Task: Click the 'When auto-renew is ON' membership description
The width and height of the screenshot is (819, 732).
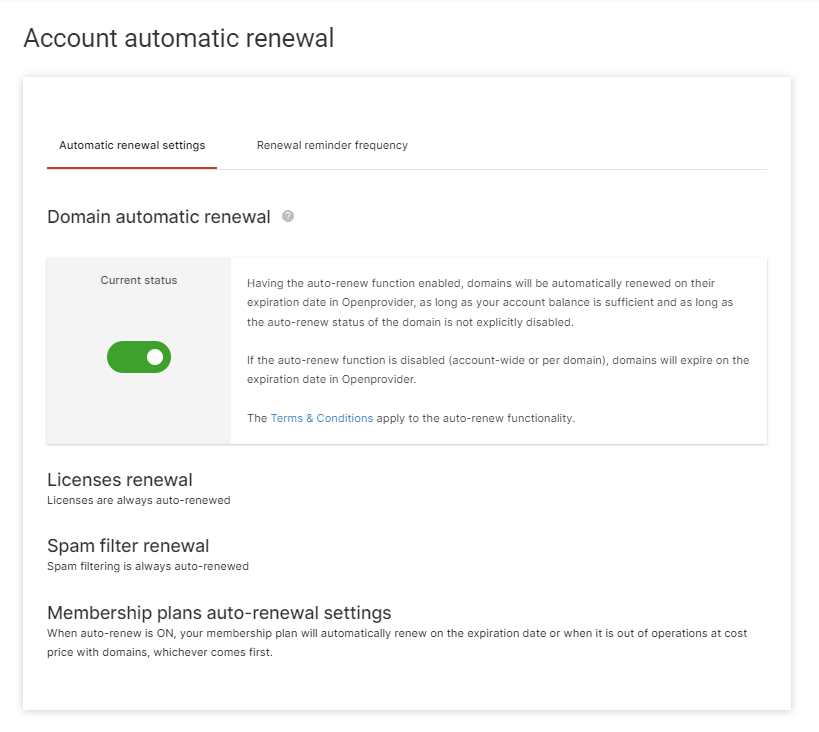Action: tap(397, 643)
